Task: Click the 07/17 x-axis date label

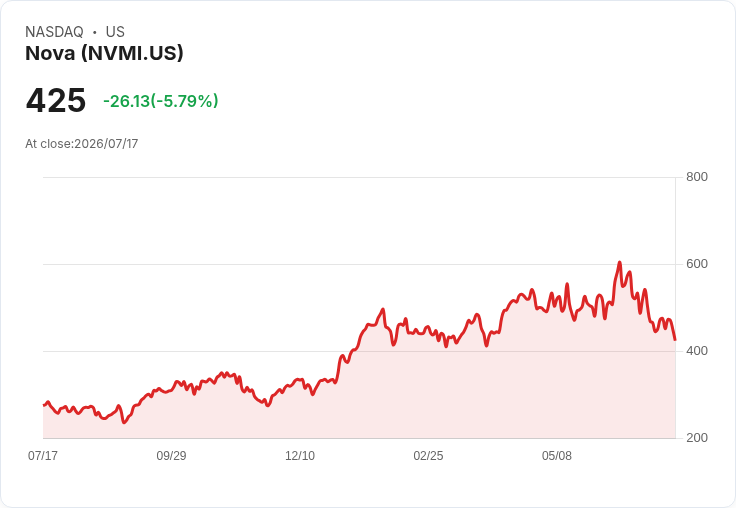Action: [43, 455]
